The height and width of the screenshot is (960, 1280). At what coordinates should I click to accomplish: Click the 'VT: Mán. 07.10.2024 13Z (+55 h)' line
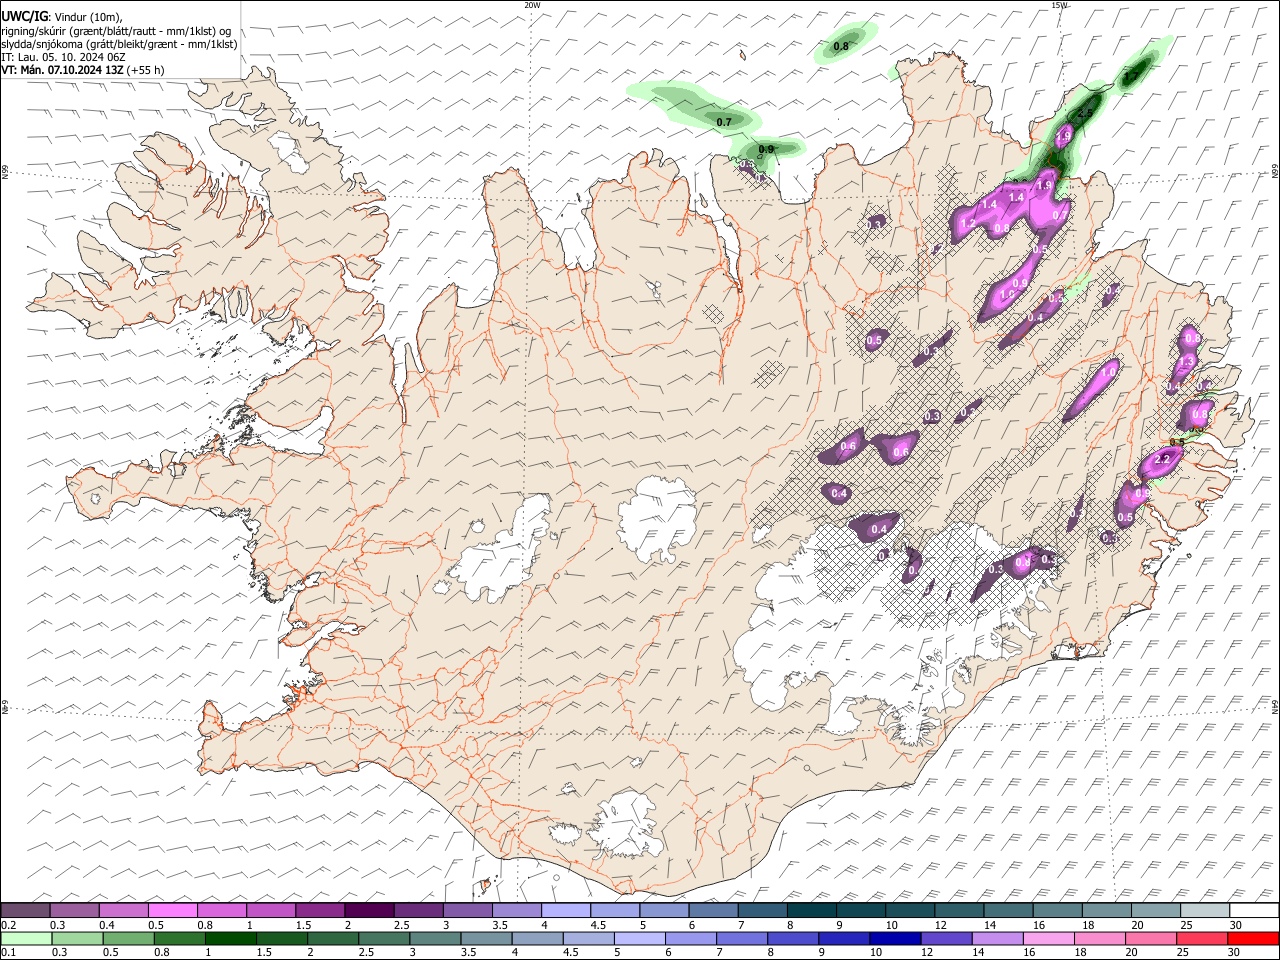coord(83,70)
